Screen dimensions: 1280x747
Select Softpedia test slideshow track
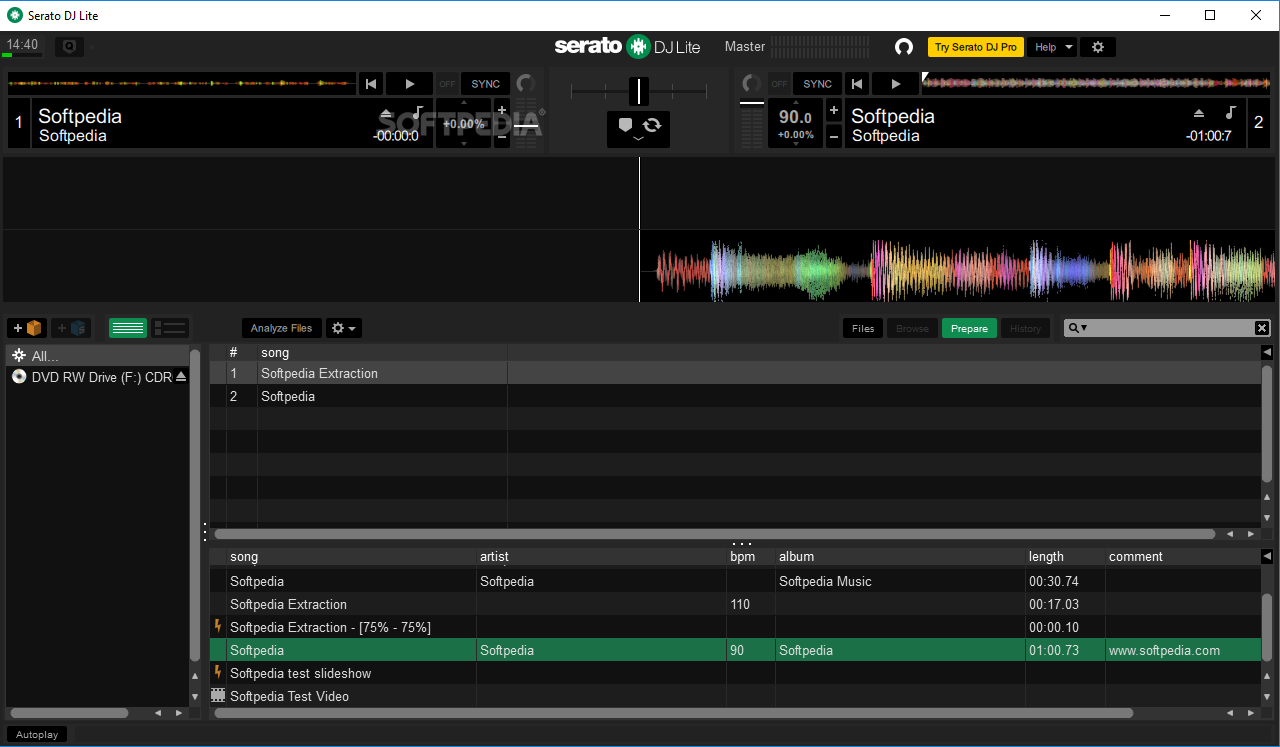[735, 673]
